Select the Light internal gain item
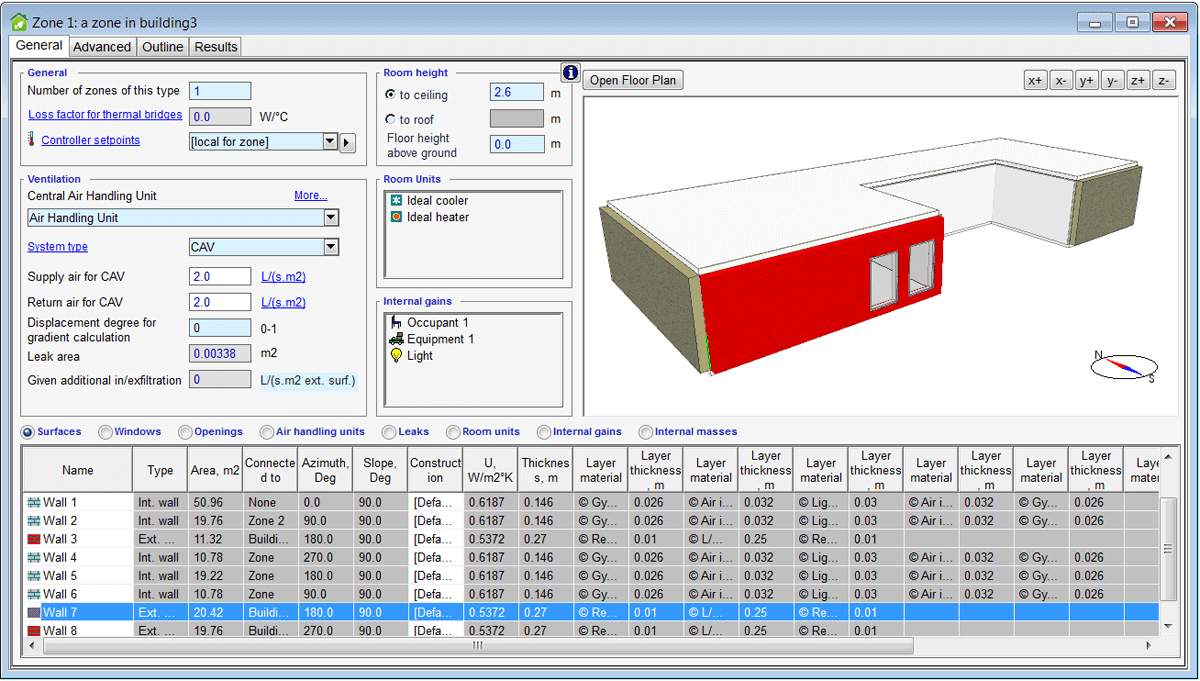The image size is (1200, 681). click(x=419, y=355)
